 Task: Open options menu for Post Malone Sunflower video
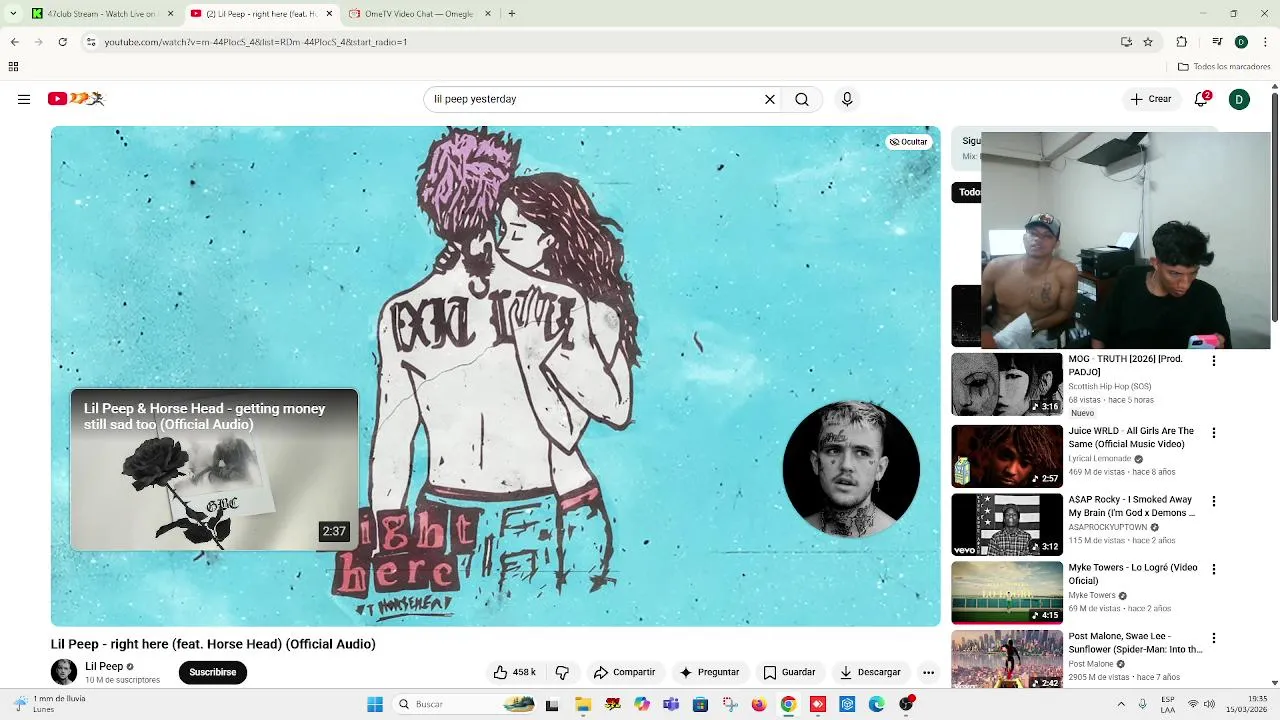point(1214,638)
